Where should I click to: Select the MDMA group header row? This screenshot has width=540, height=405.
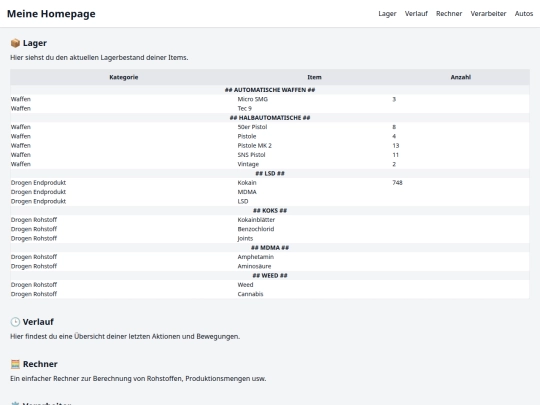point(270,248)
